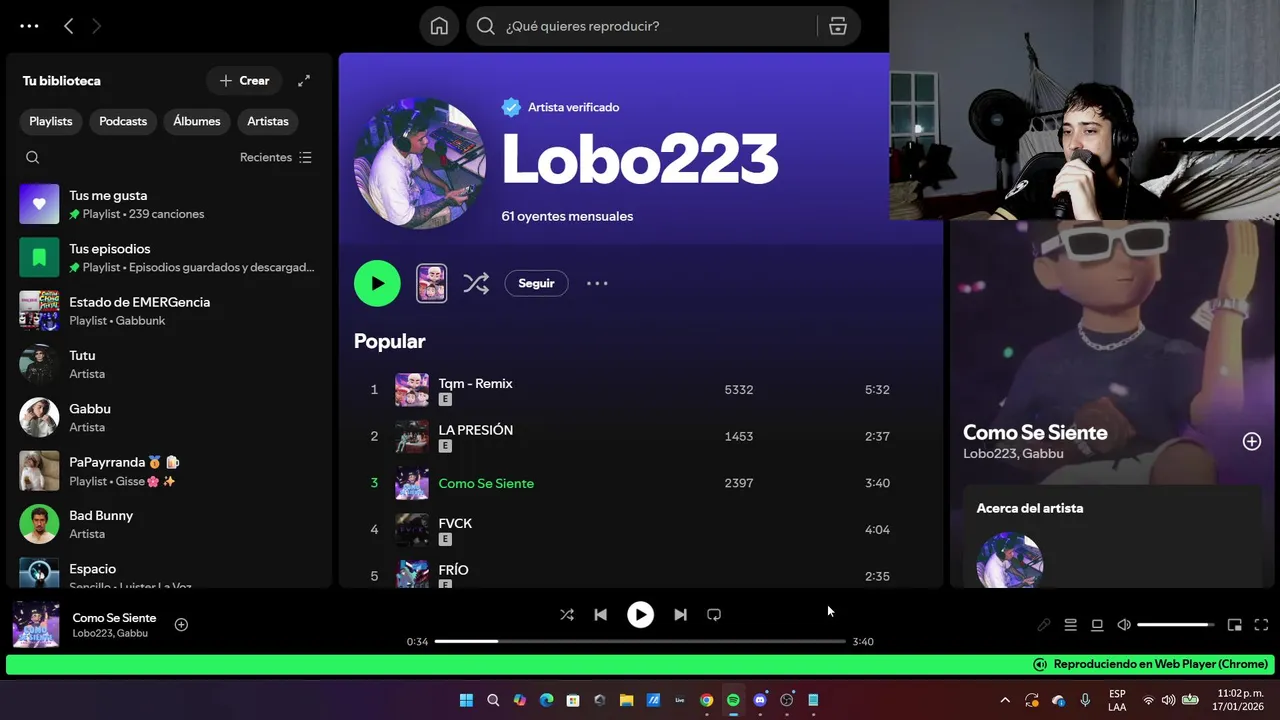Open Discord from taskbar
The width and height of the screenshot is (1280, 720).
[760, 700]
